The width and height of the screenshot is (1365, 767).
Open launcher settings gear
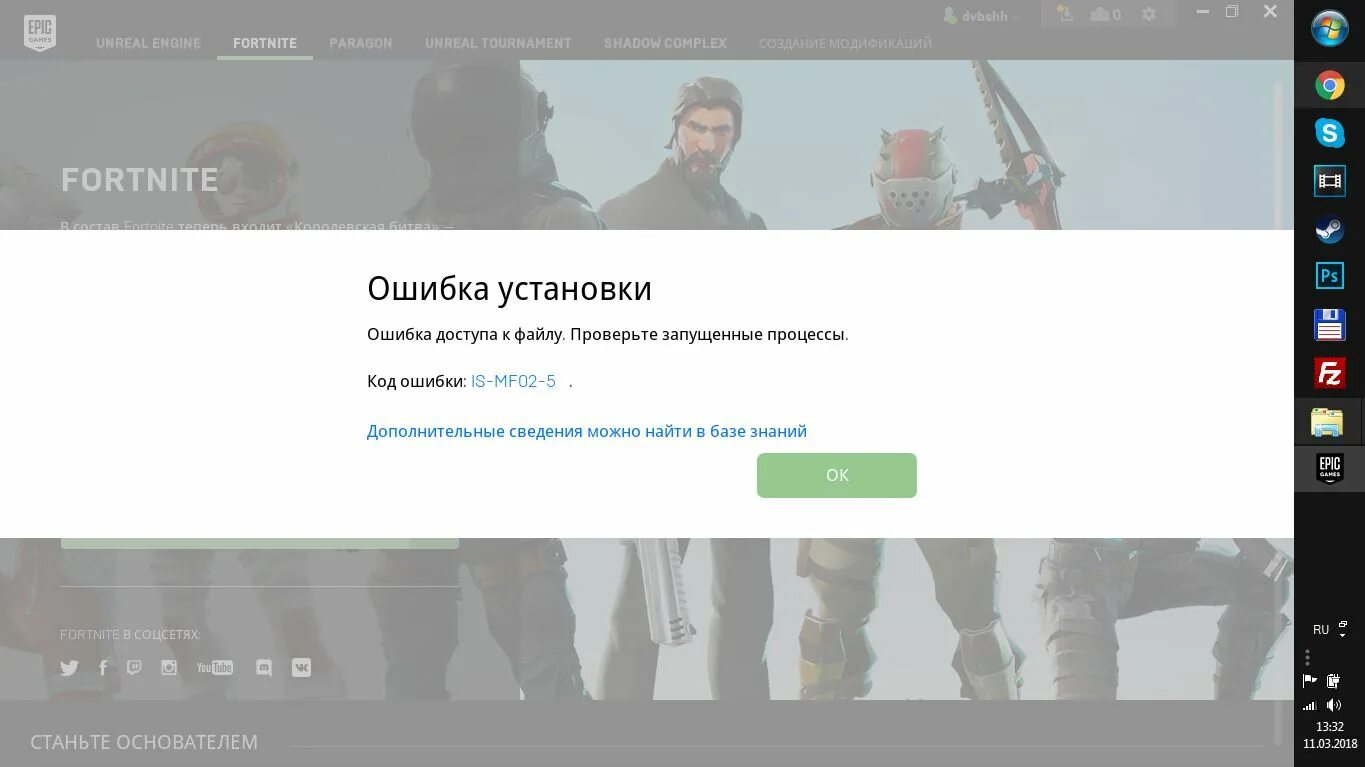[1149, 14]
